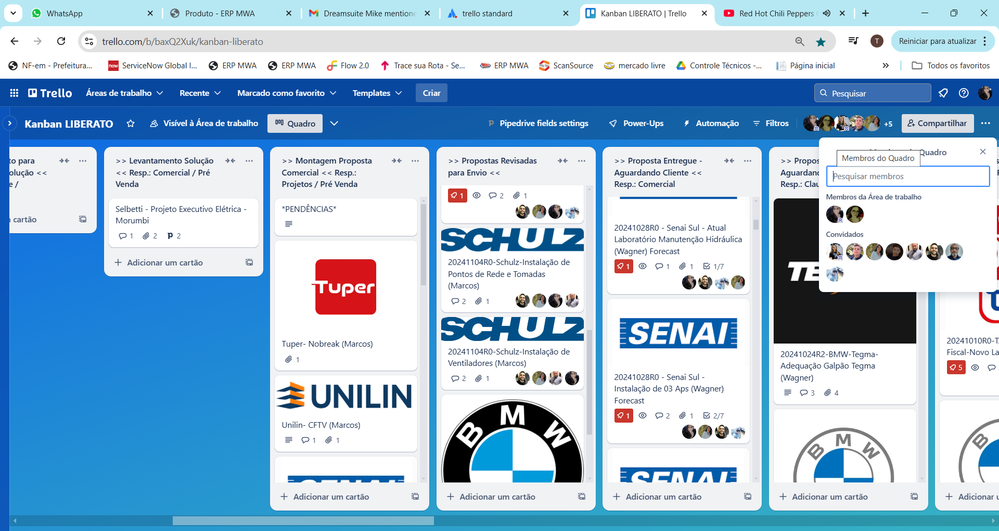Screen dimensions: 999x531
Task: Go to Trello home logo
Action: pyautogui.click(x=50, y=93)
